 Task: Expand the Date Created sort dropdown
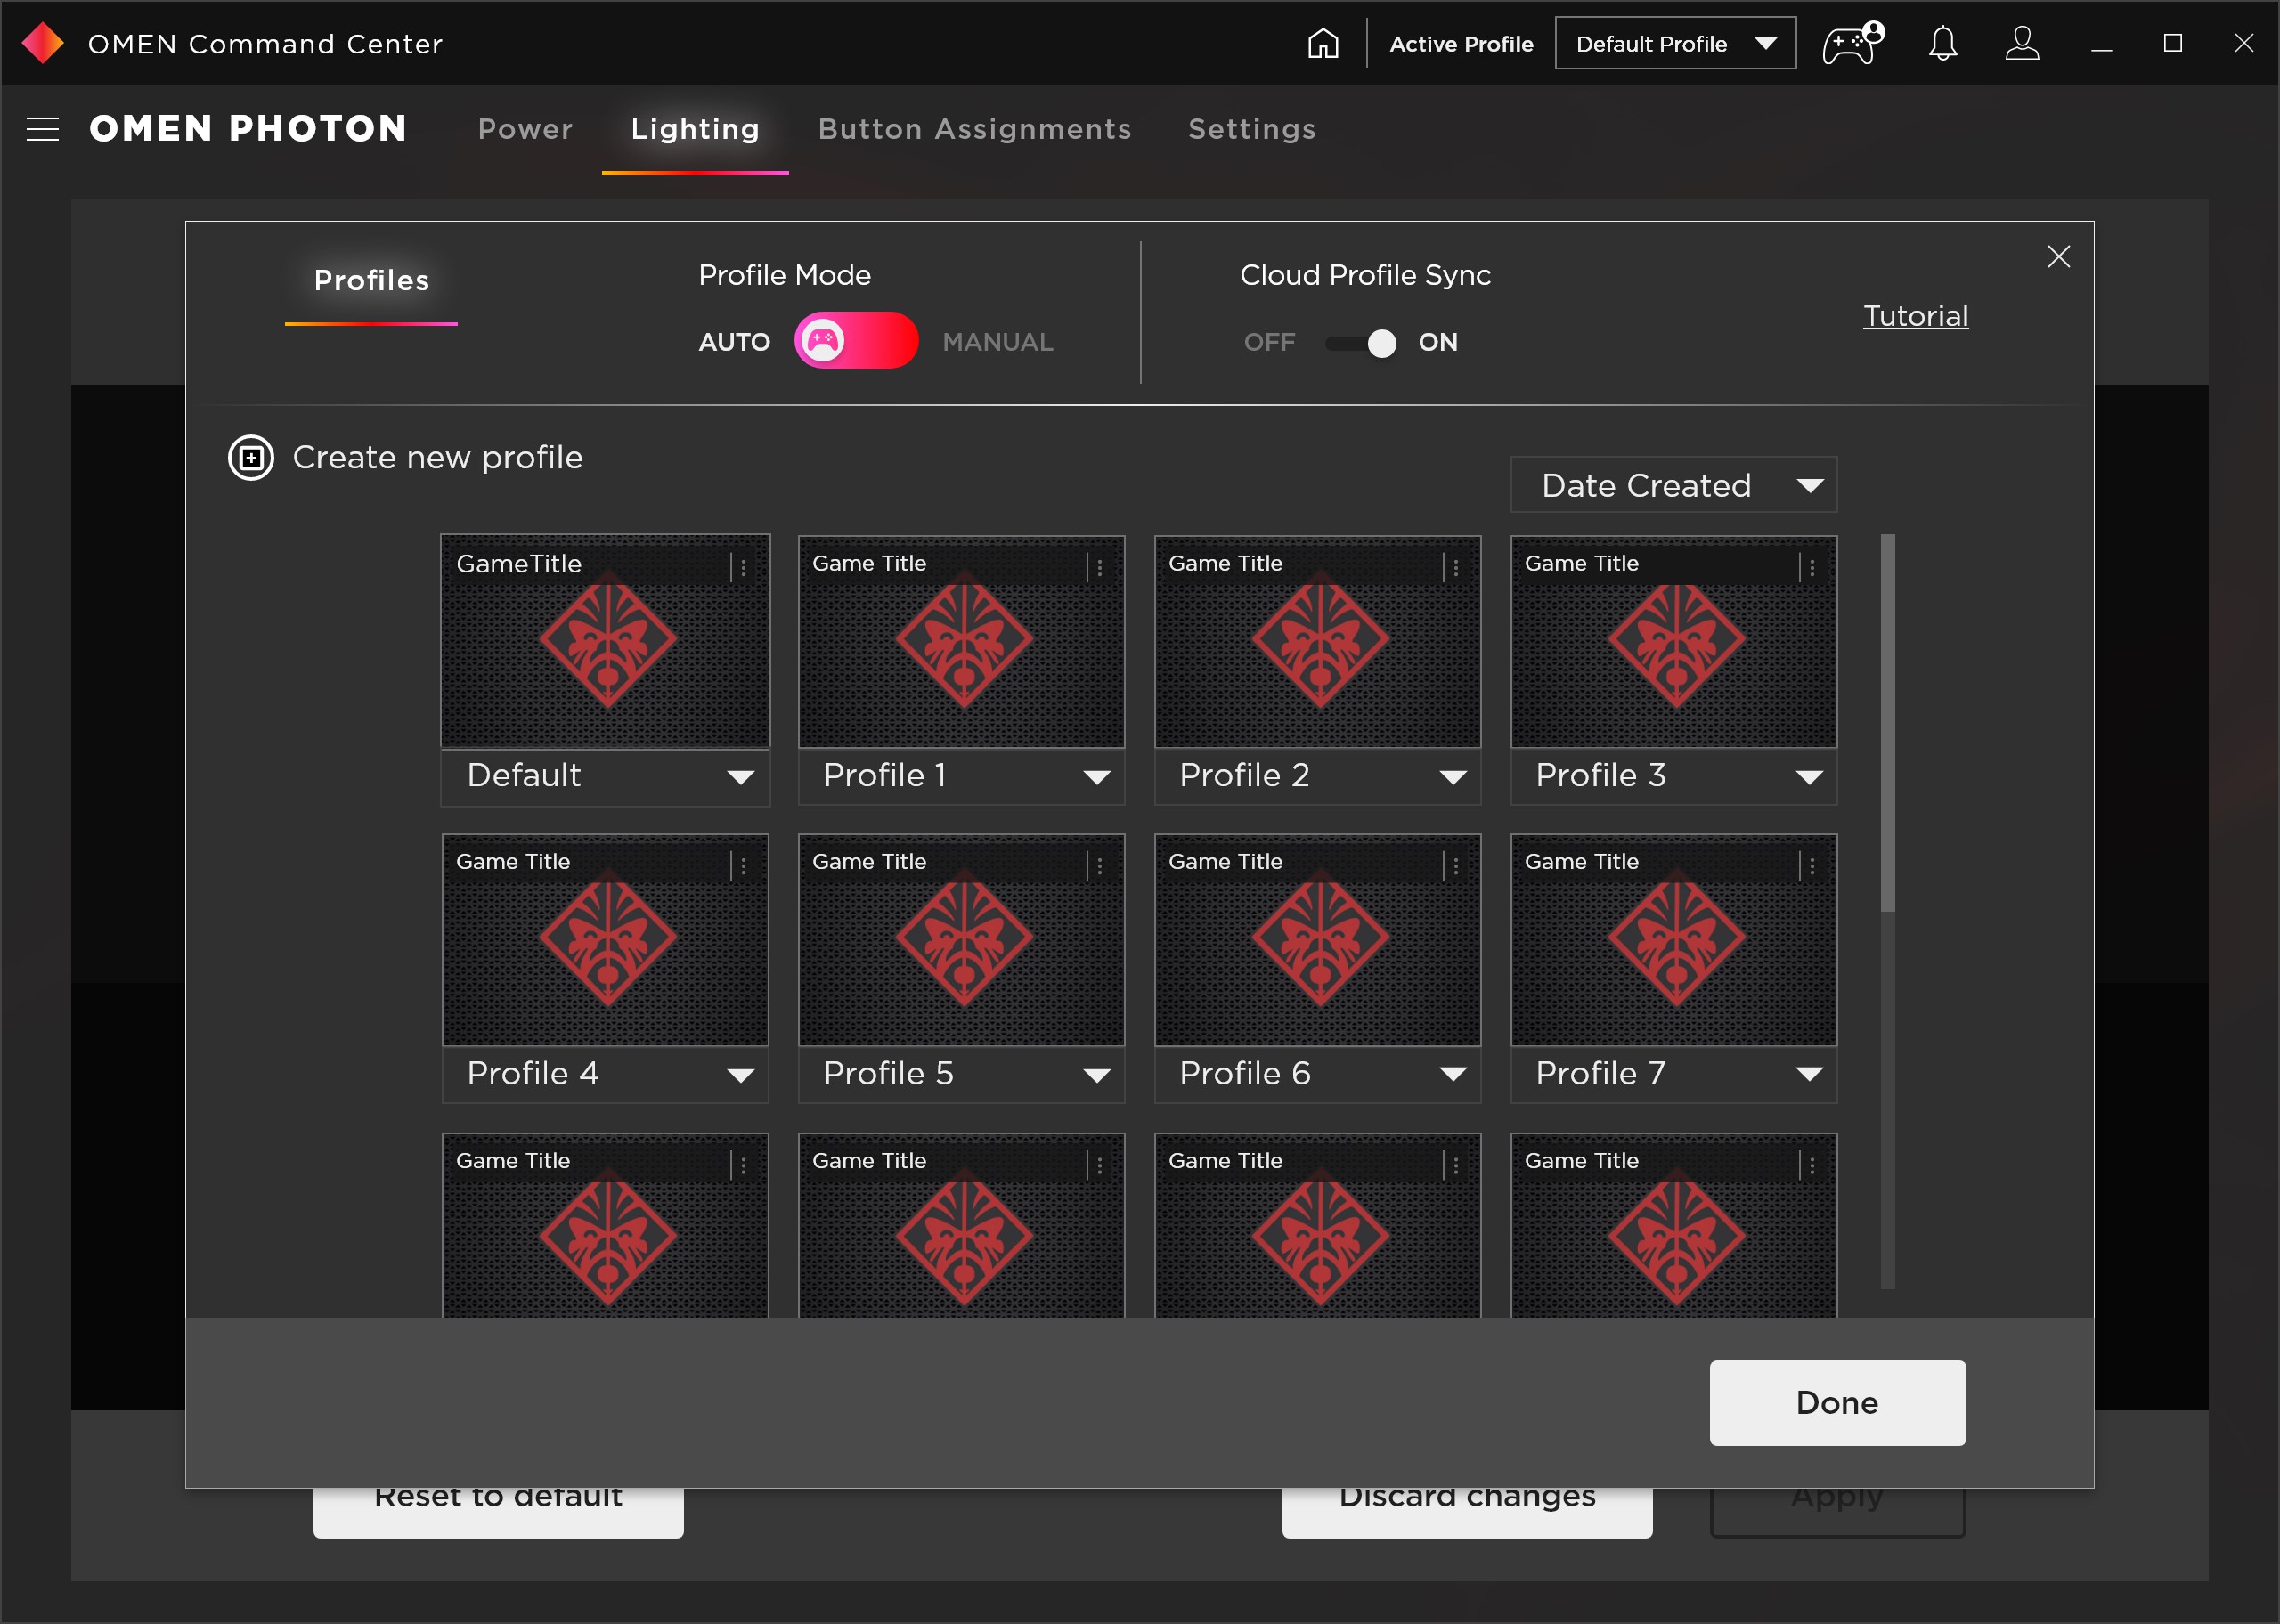pos(1673,485)
